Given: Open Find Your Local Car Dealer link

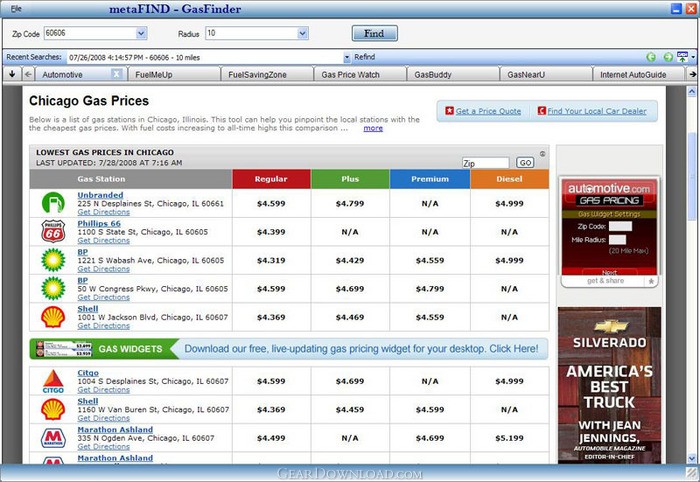Looking at the screenshot, I should point(597,111).
